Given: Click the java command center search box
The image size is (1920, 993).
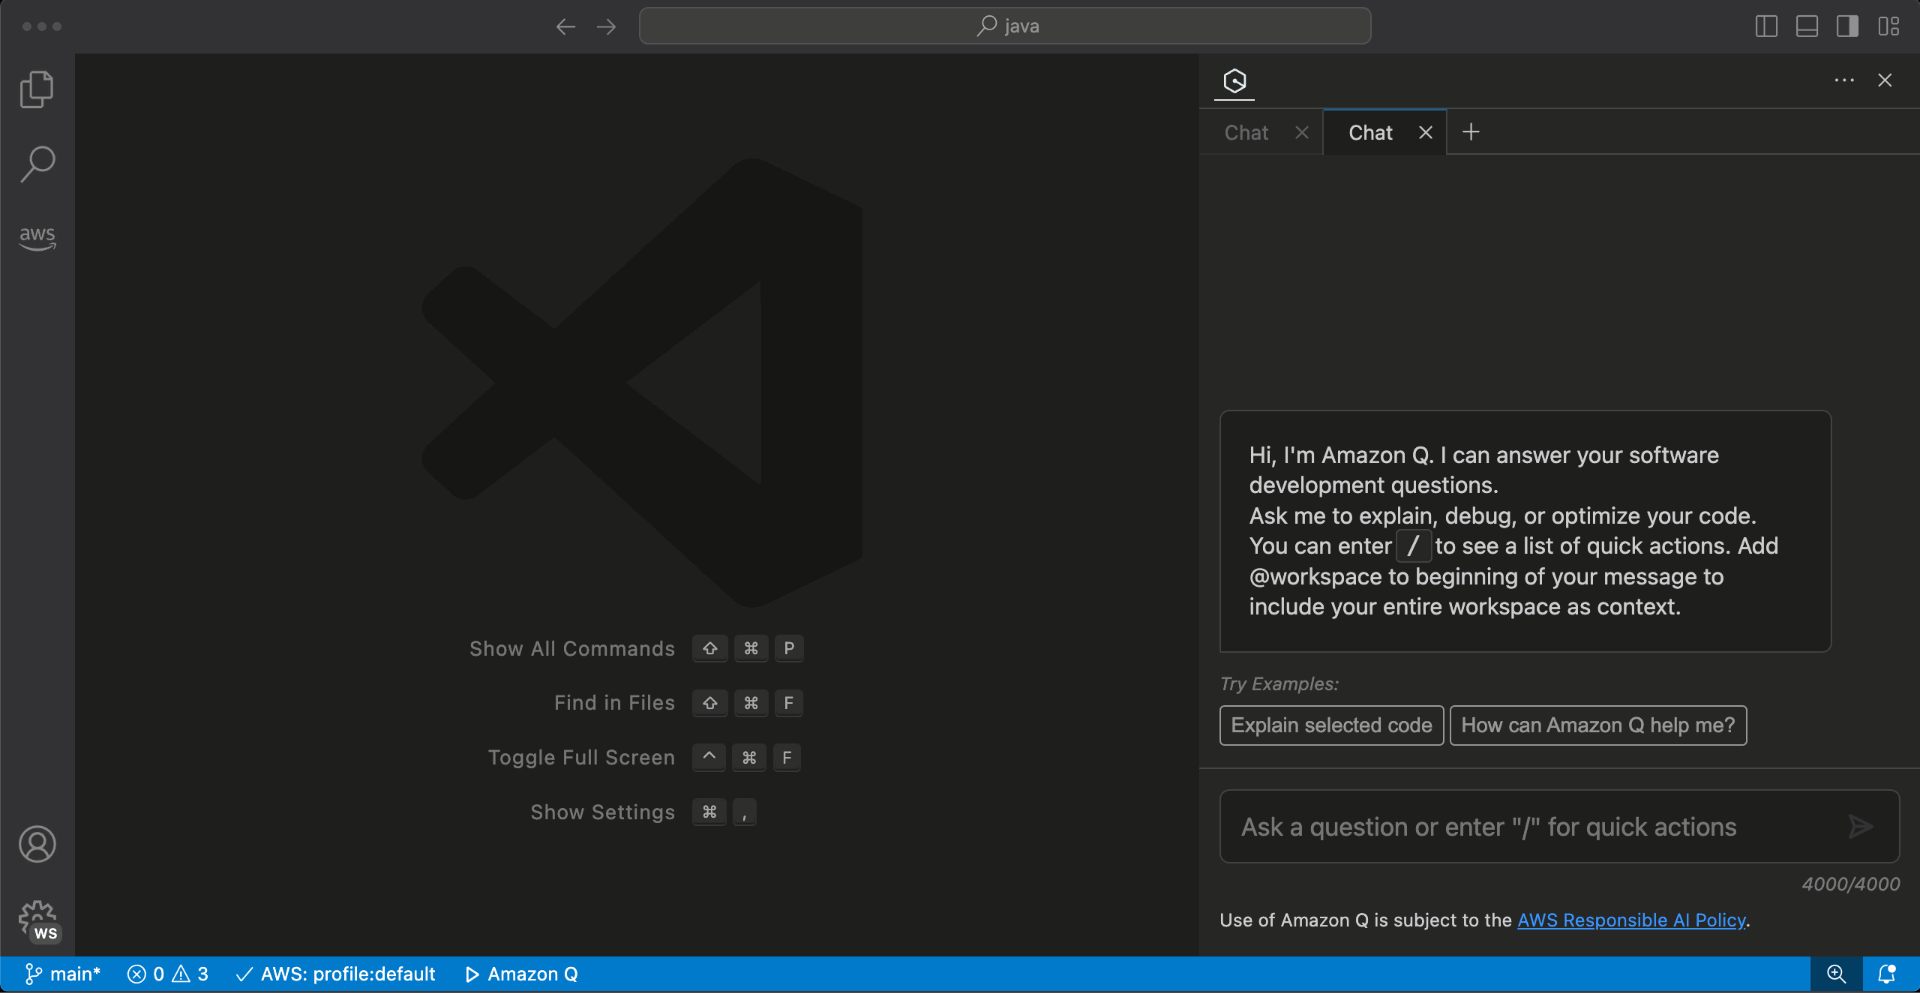Looking at the screenshot, I should click(1005, 26).
